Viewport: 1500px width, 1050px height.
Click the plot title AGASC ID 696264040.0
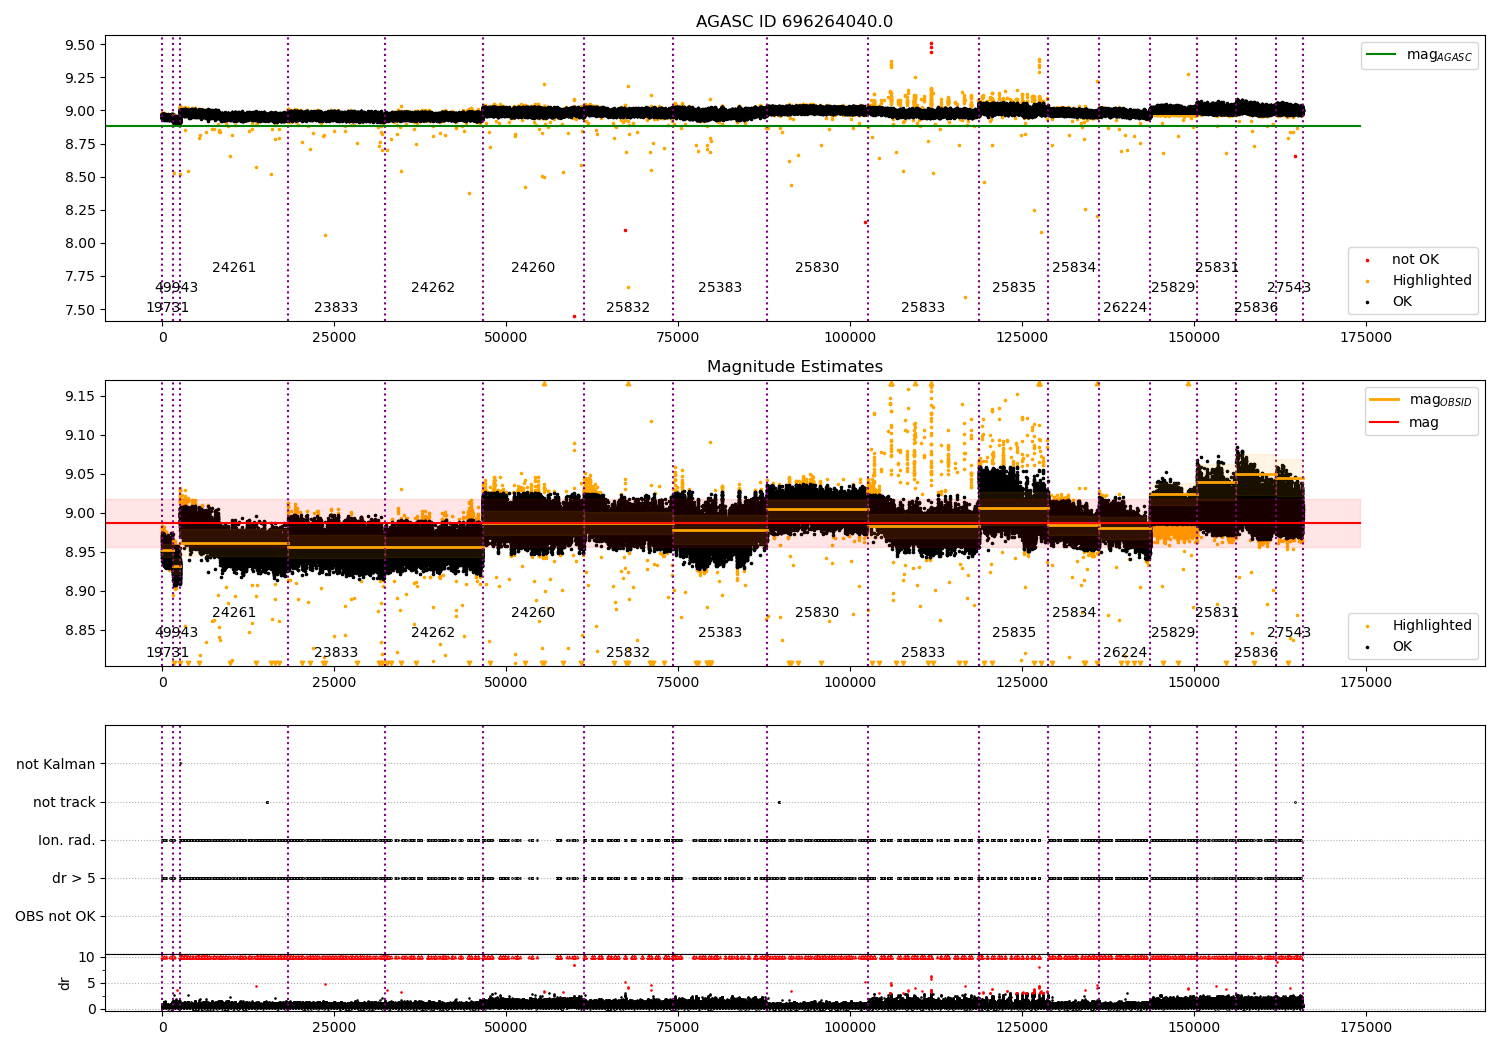pyautogui.click(x=794, y=22)
